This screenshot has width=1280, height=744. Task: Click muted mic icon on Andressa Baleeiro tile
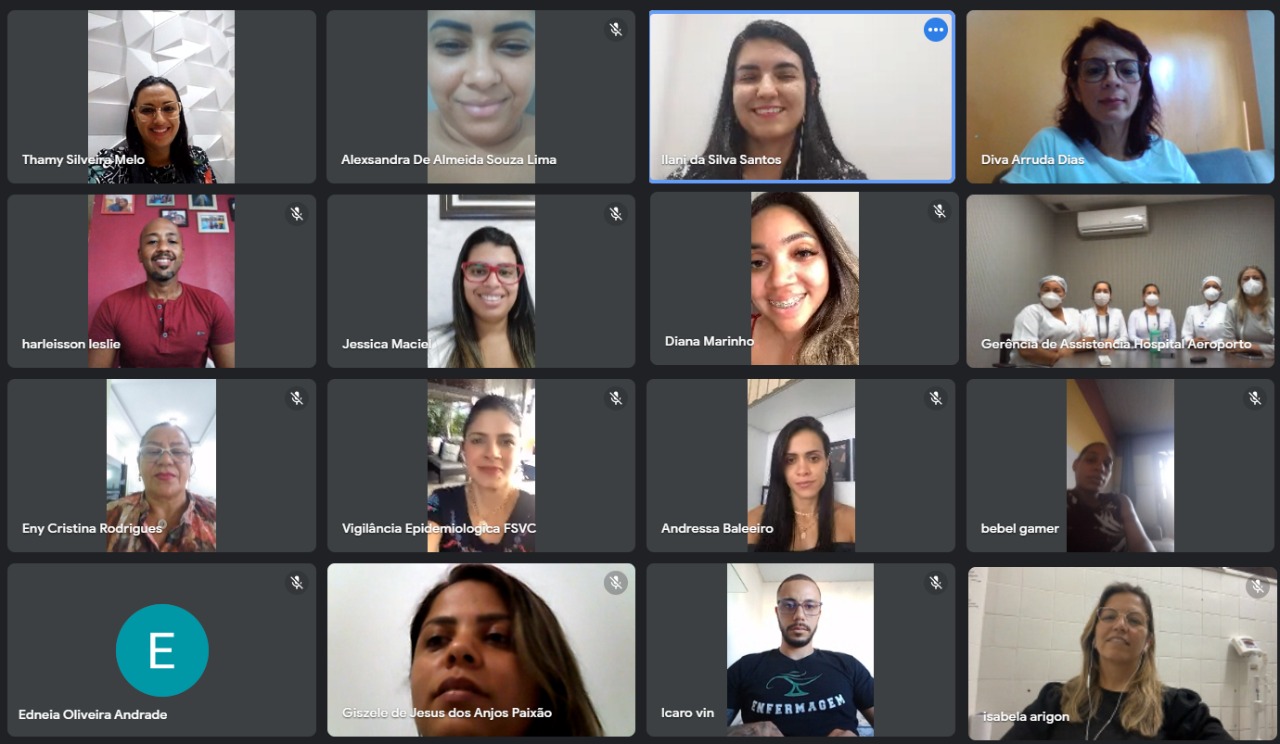pos(936,398)
